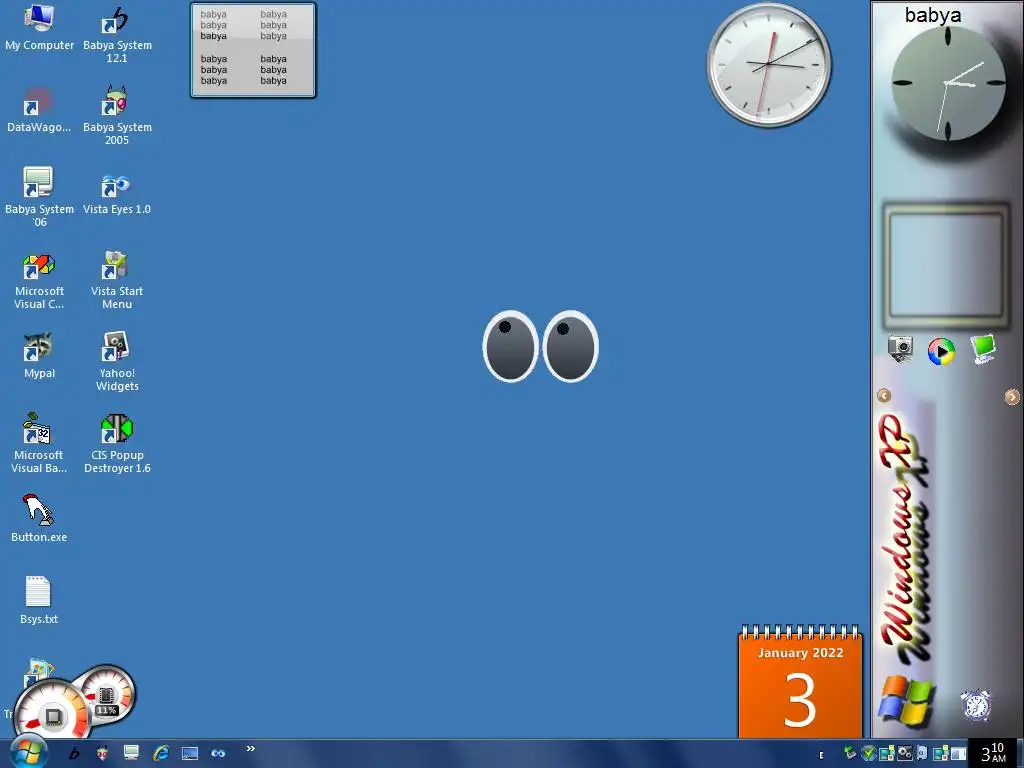Screen dimensions: 1024x768
Task: Open Microsoft Visual C... shortcut
Action: [39, 281]
